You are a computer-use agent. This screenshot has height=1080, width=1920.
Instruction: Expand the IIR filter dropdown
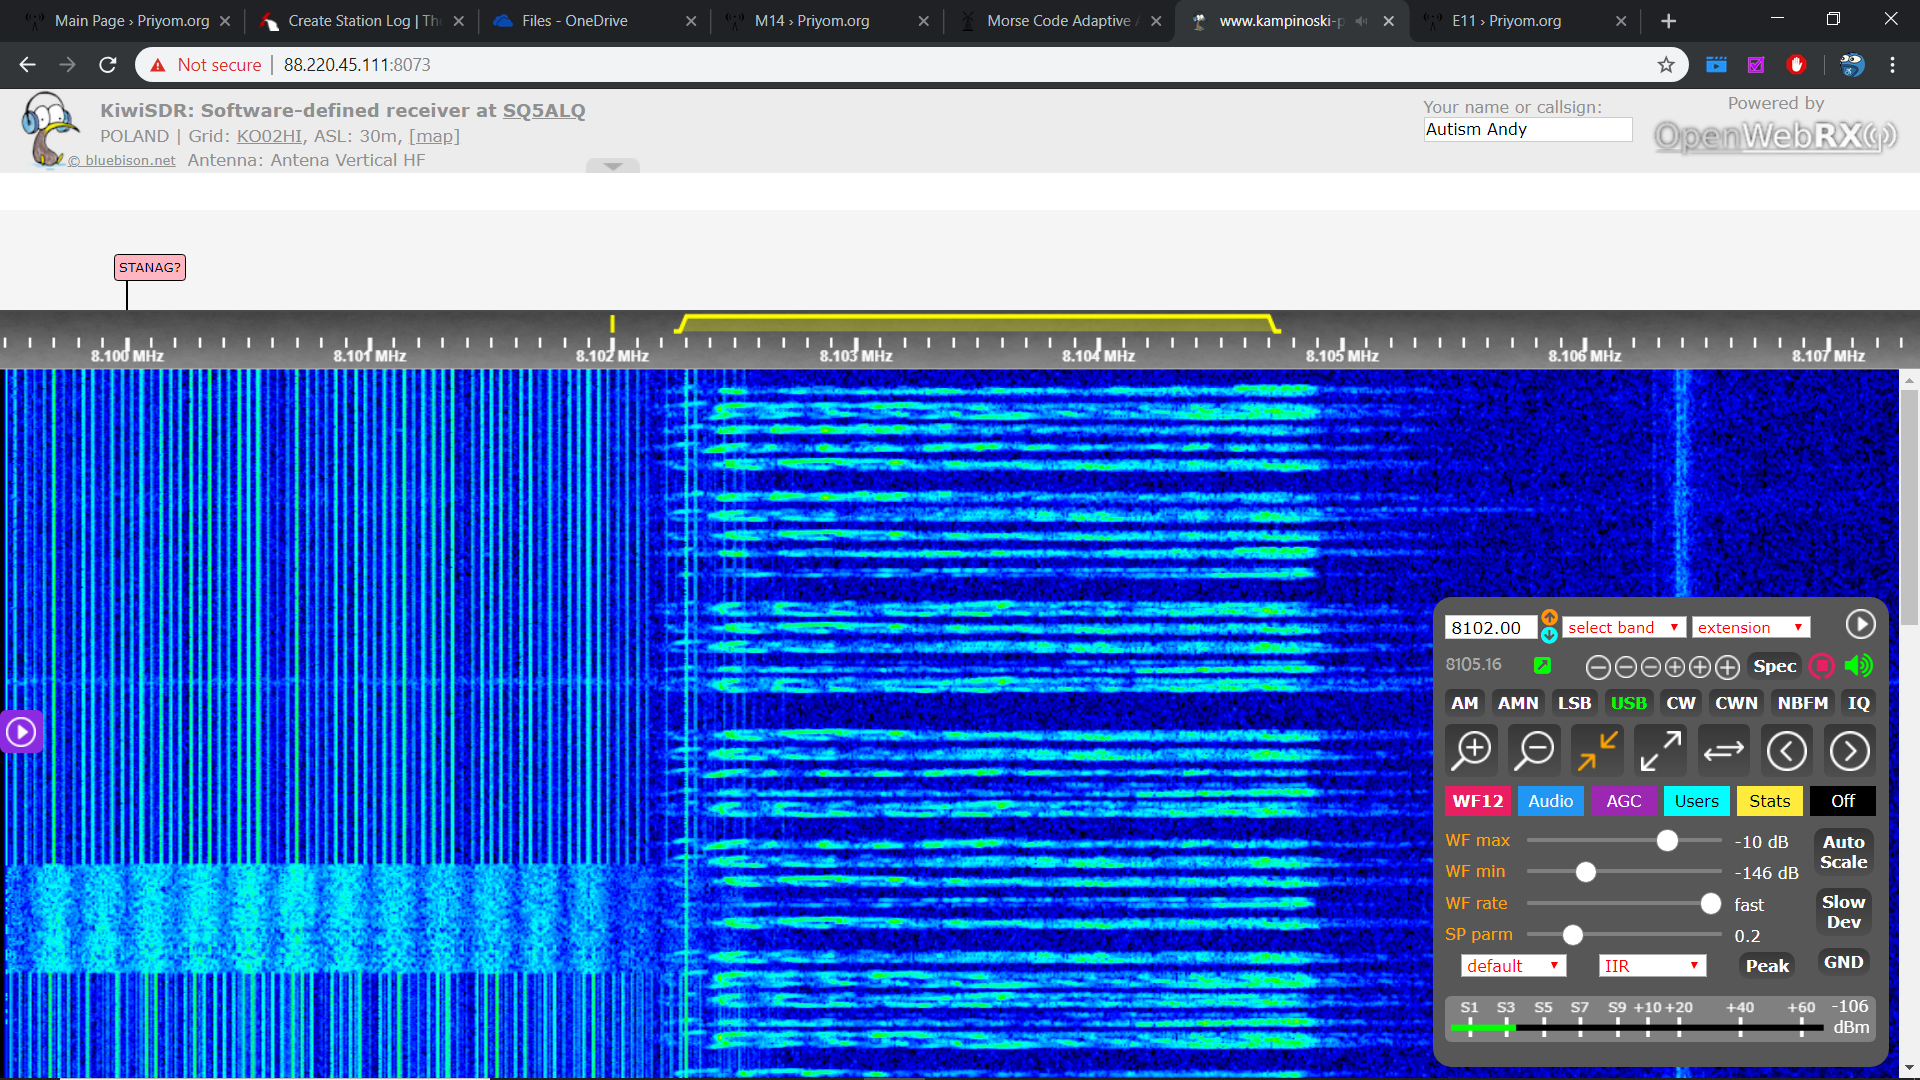click(1651, 966)
